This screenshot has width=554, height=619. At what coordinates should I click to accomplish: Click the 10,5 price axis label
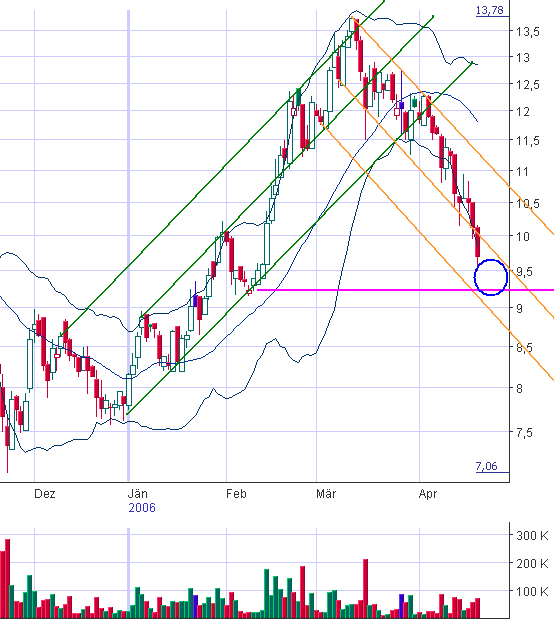[528, 204]
